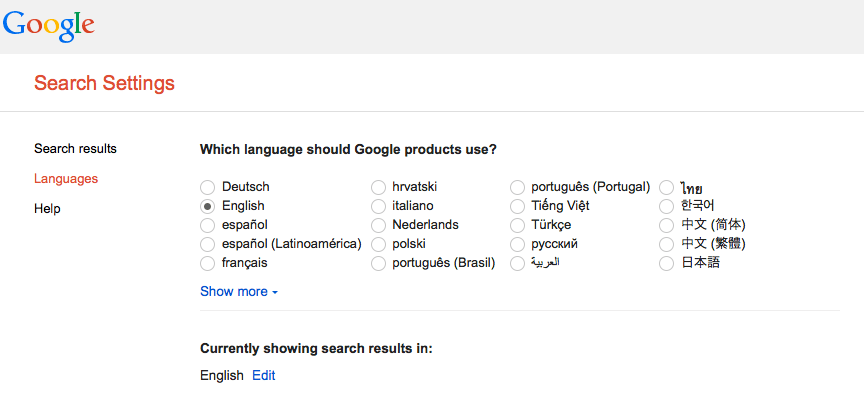Screen dimensions: 864x406
Task: Click Edit next to the search results language
Action: click(x=263, y=376)
